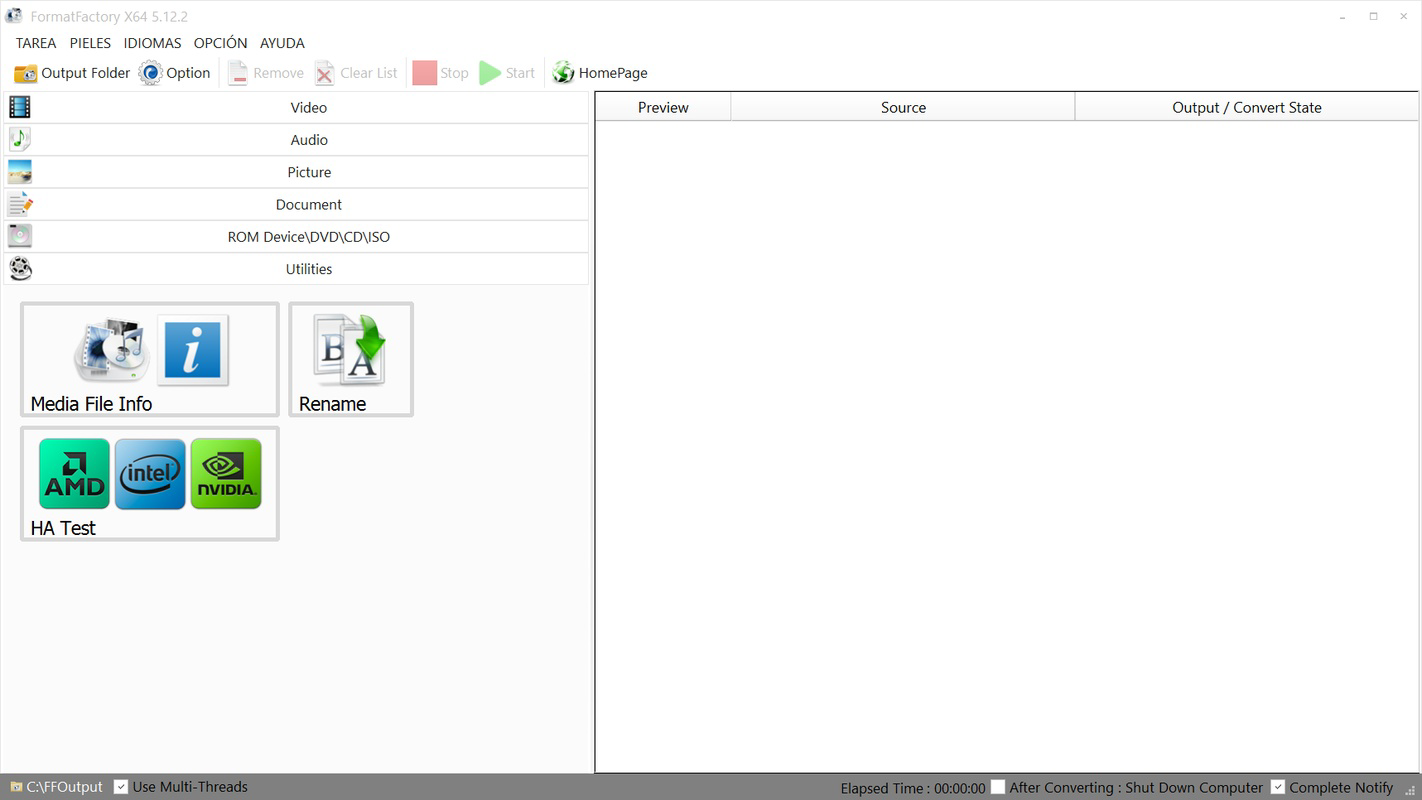The width and height of the screenshot is (1422, 800).
Task: Open the Document category icon
Action: (19, 203)
